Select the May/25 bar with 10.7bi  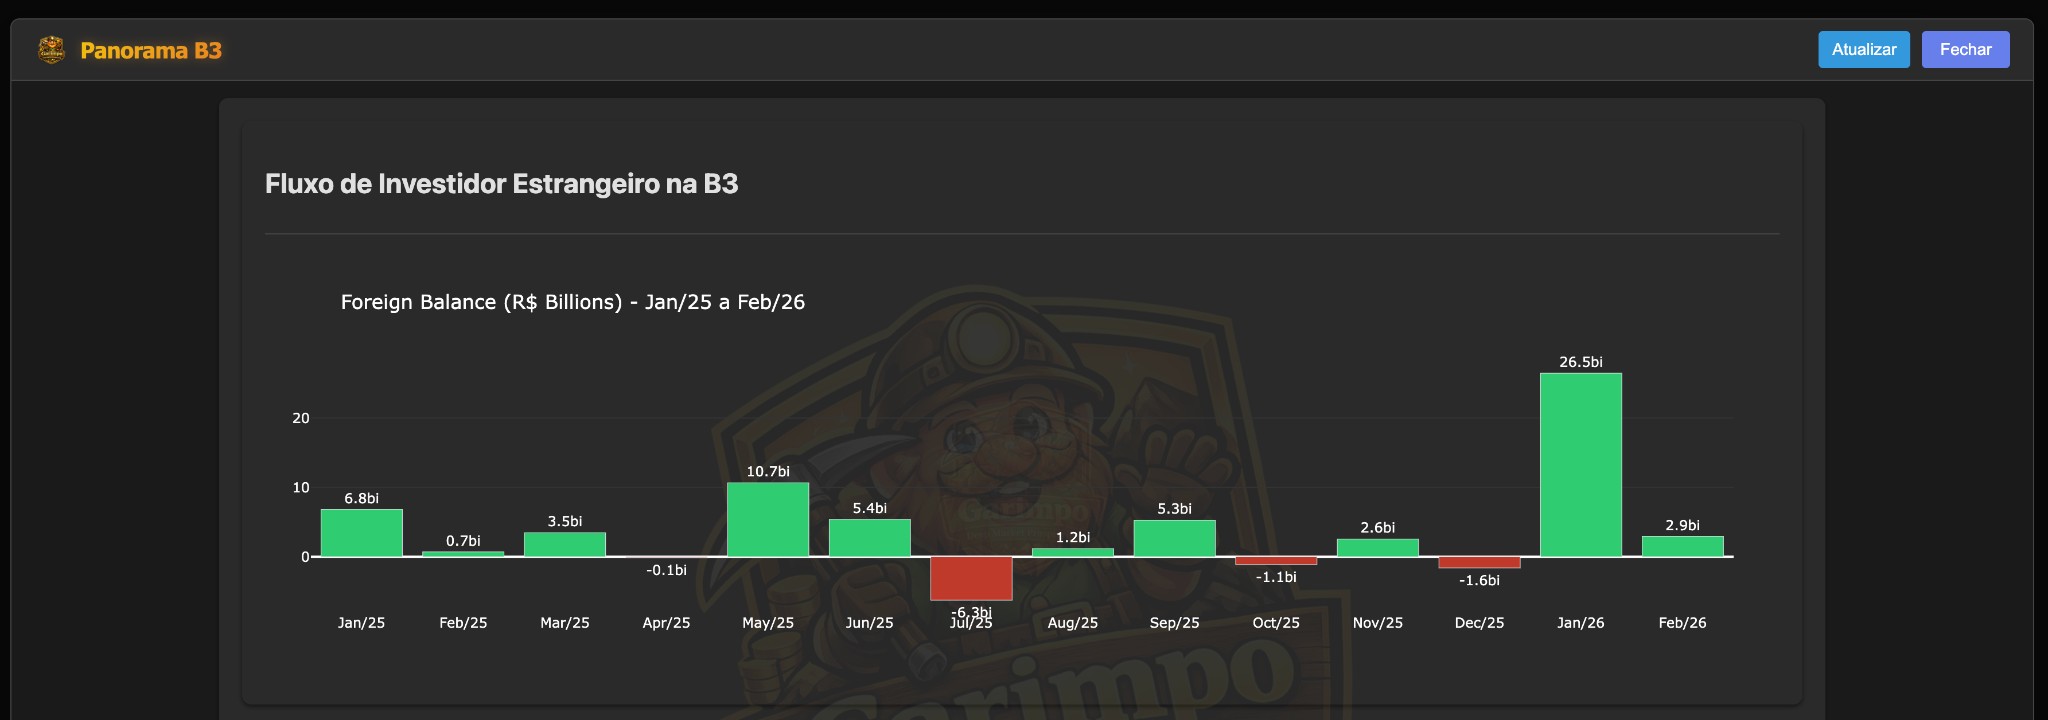pos(767,520)
